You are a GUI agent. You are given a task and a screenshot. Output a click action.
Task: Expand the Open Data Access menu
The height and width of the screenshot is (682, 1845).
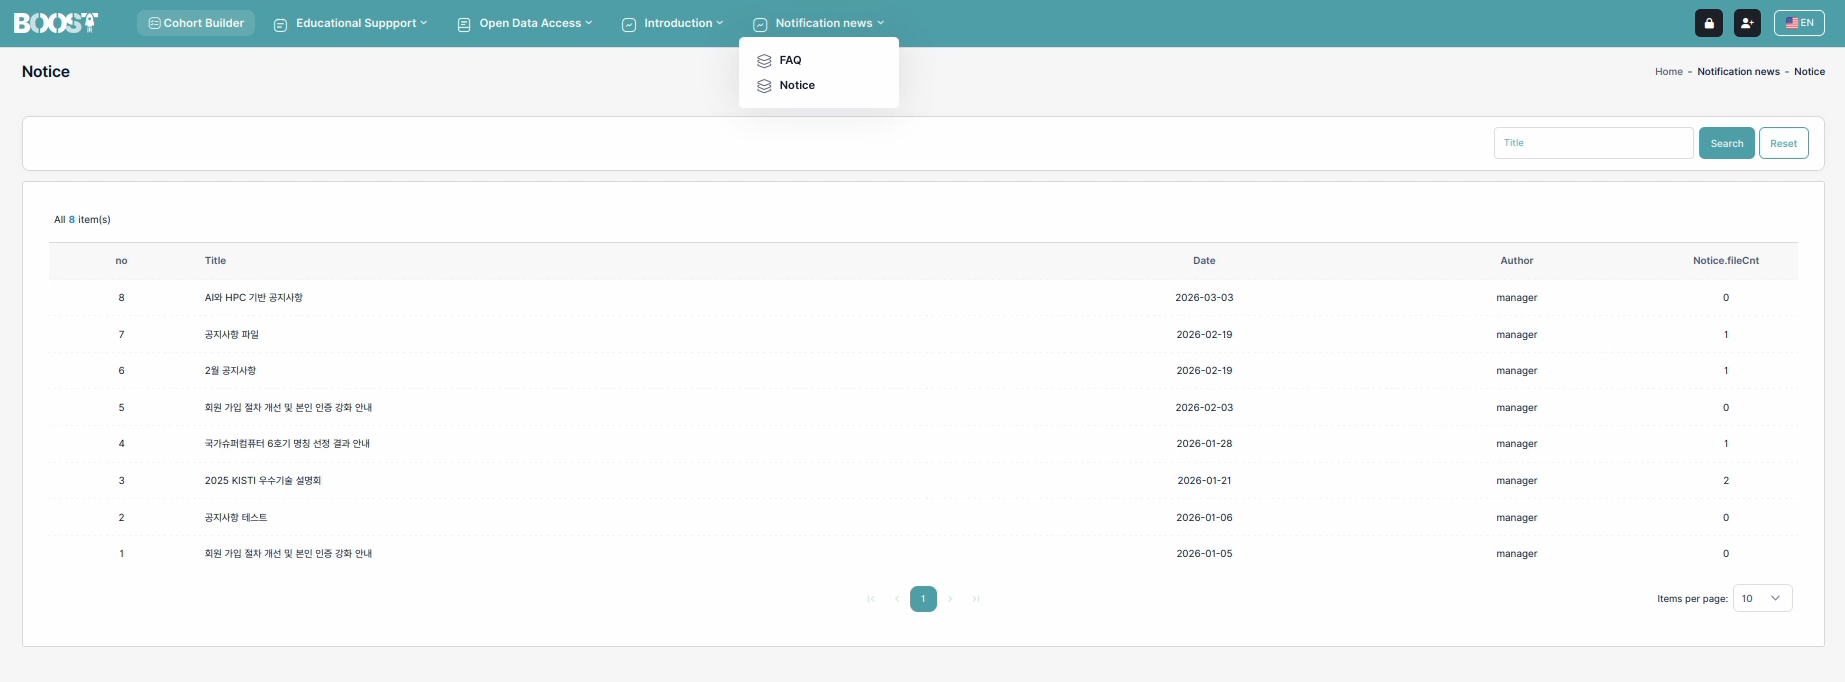click(525, 23)
